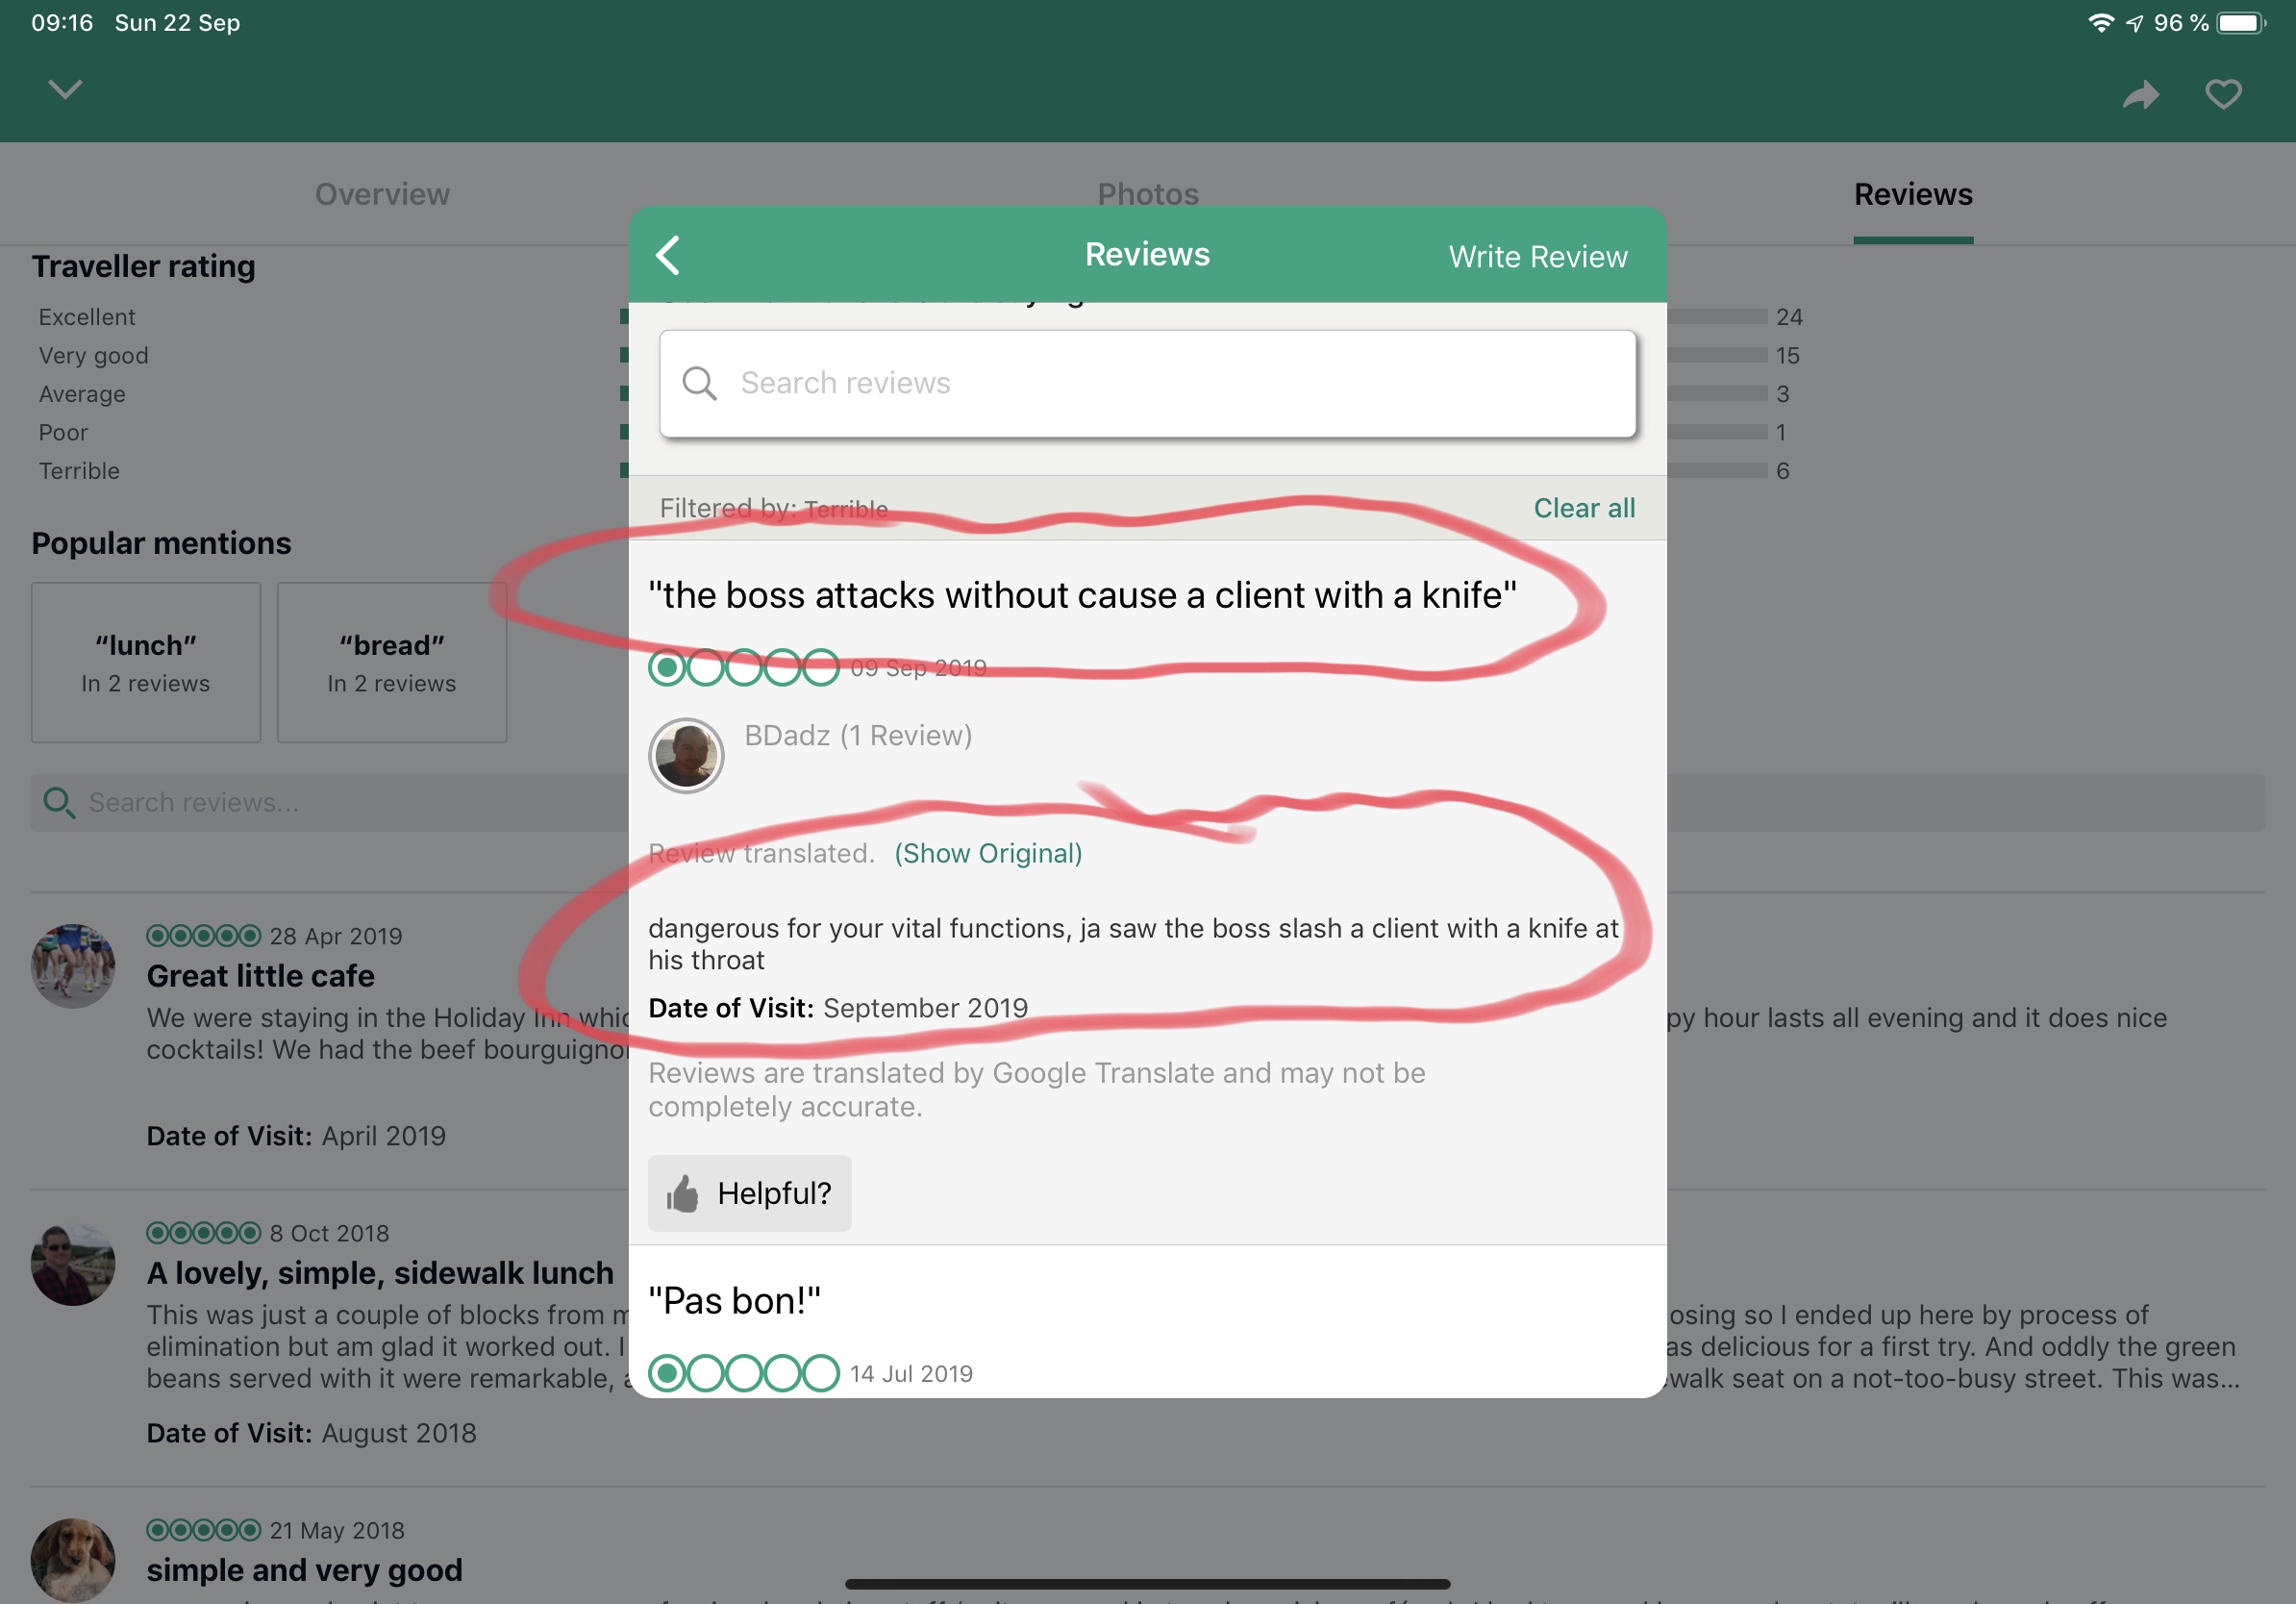2296x1604 pixels.
Task: Switch to the Overview tab
Action: coord(382,194)
